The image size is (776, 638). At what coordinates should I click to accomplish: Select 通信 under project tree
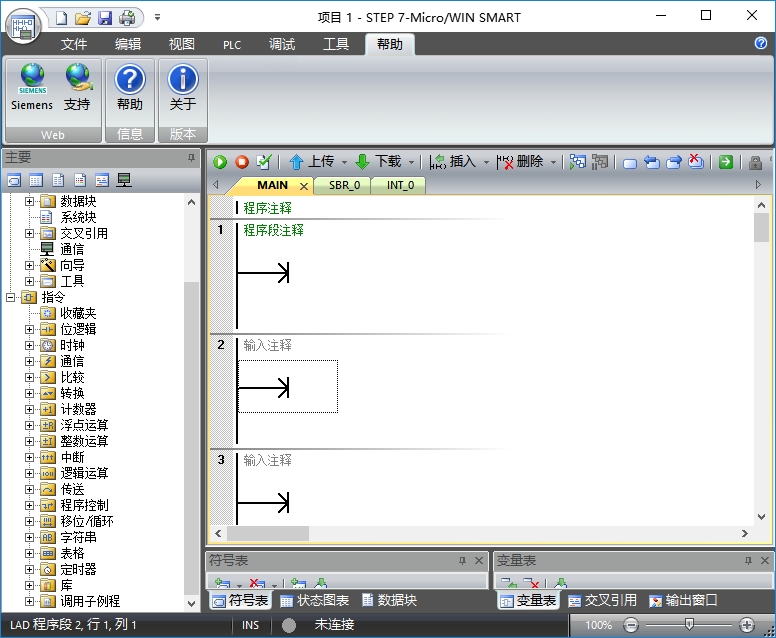72,249
